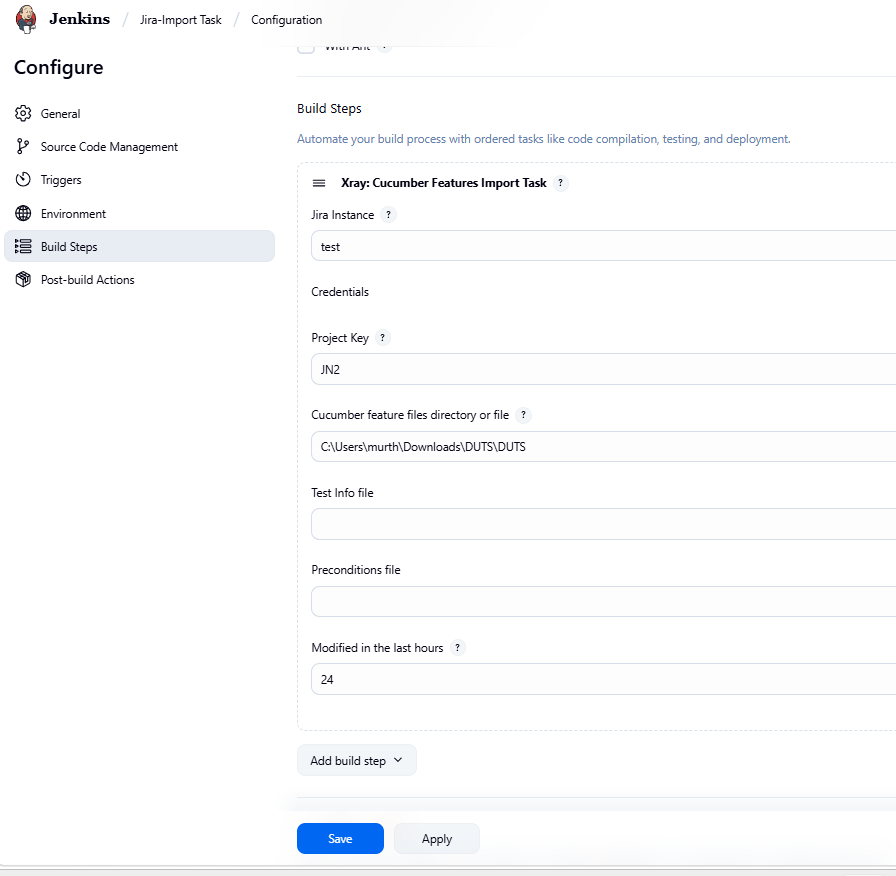Open help icon beside Project Key
Viewport: 896px width, 876px height.
pyautogui.click(x=383, y=338)
